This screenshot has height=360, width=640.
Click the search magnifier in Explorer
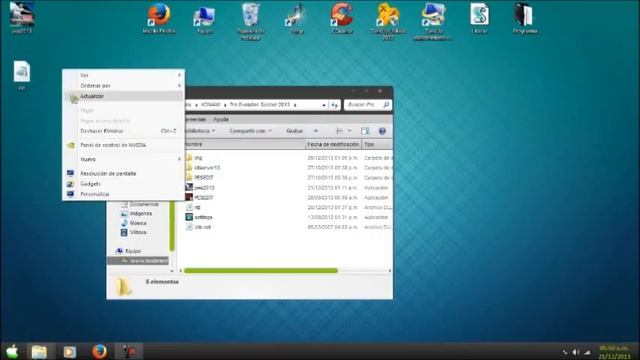[x=386, y=105]
